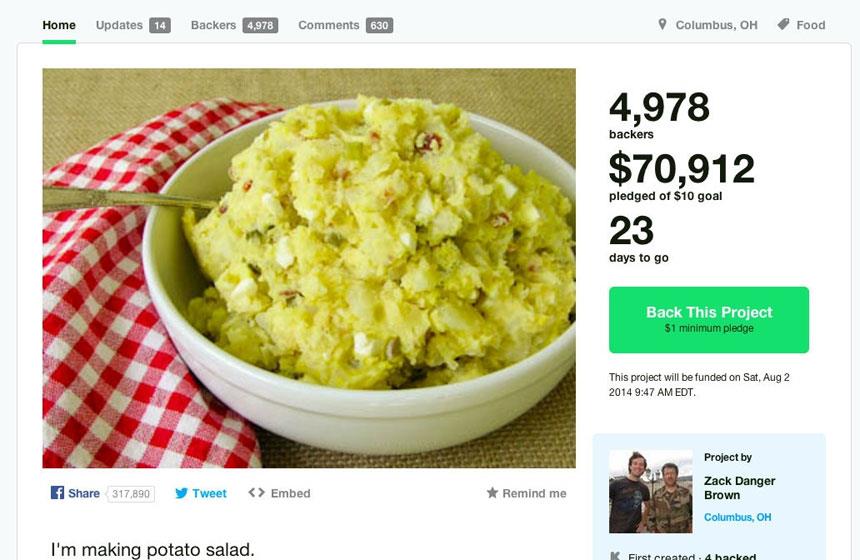This screenshot has height=560, width=860.
Task: Click the Twitter bird icon
Action: click(181, 493)
